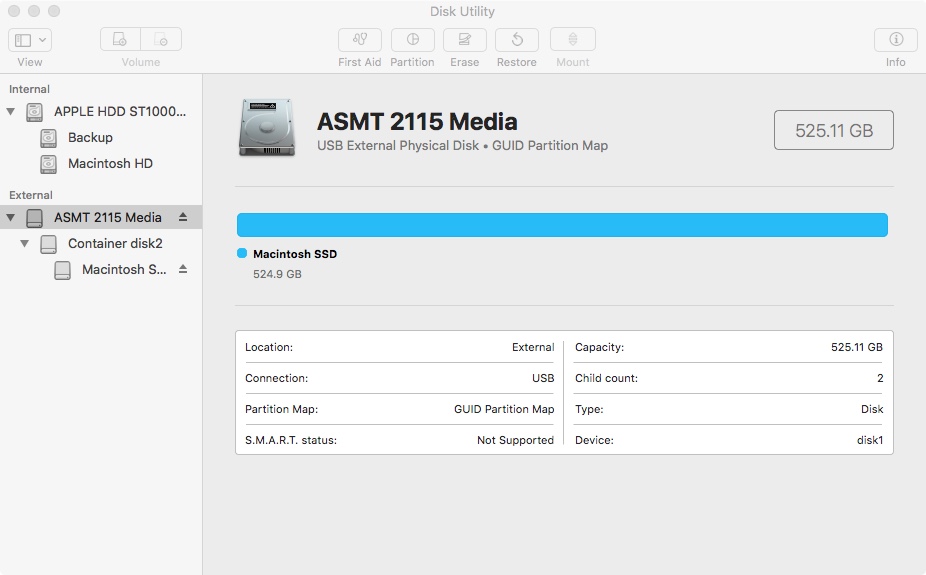926x575 pixels.
Task: Click the ASMT 2115 Media heading
Action: pyautogui.click(x=418, y=122)
